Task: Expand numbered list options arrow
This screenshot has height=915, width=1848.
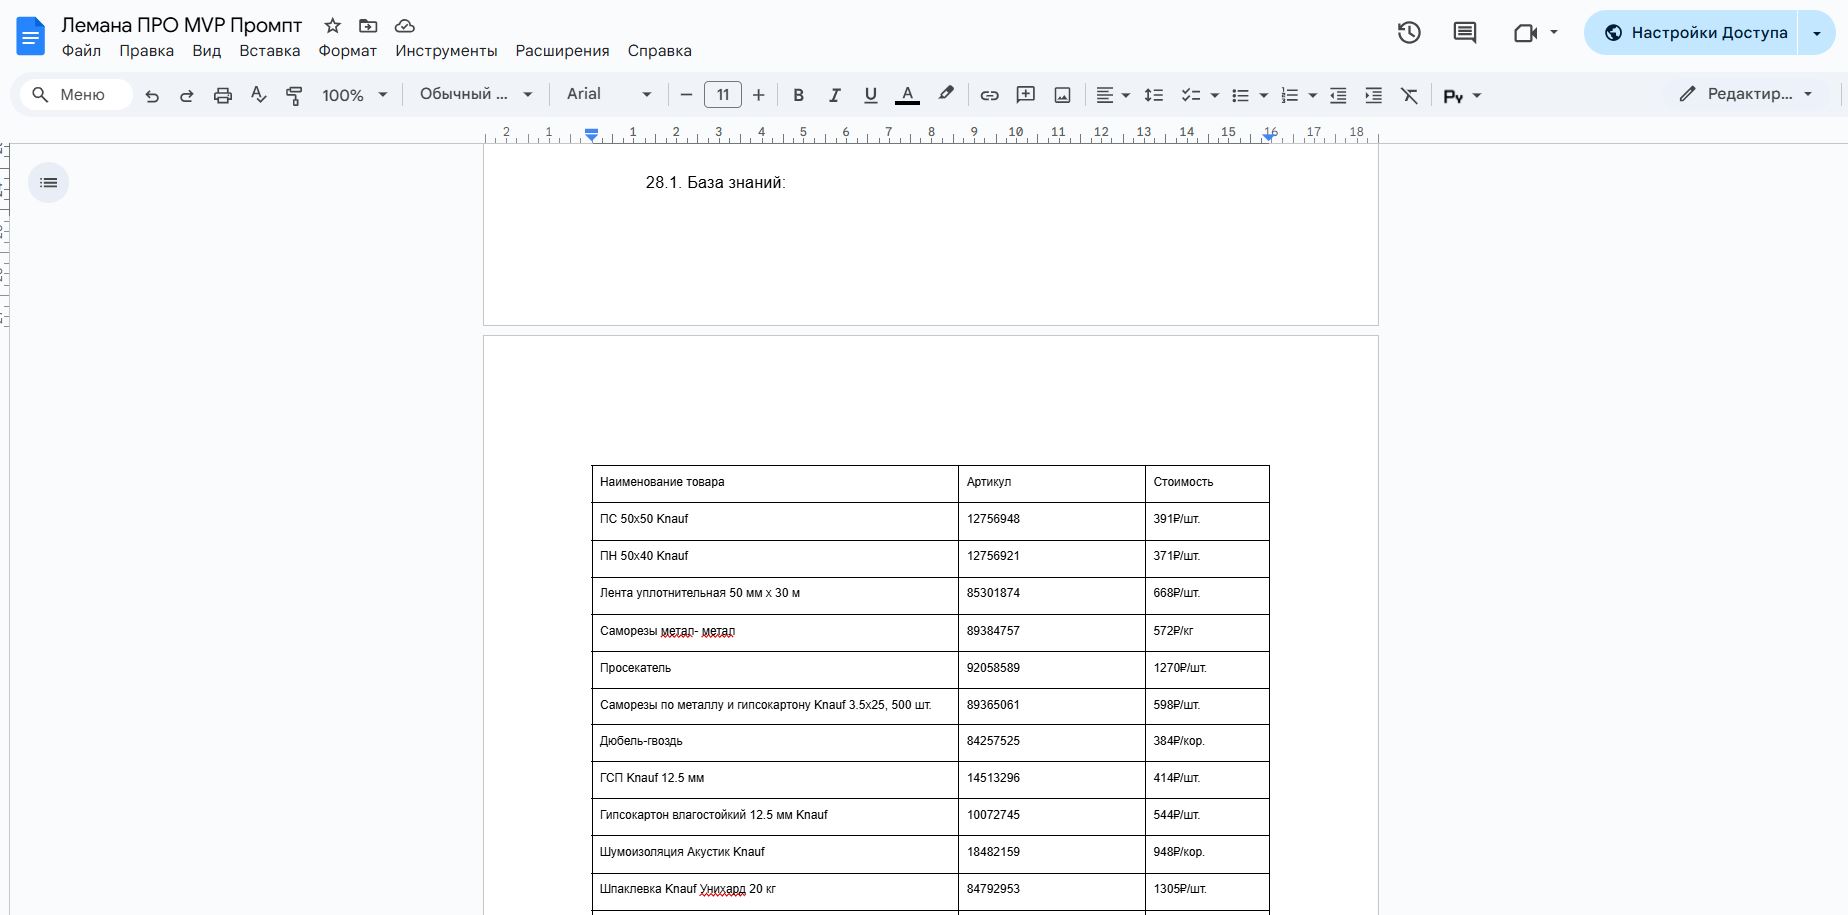Action: [1313, 95]
